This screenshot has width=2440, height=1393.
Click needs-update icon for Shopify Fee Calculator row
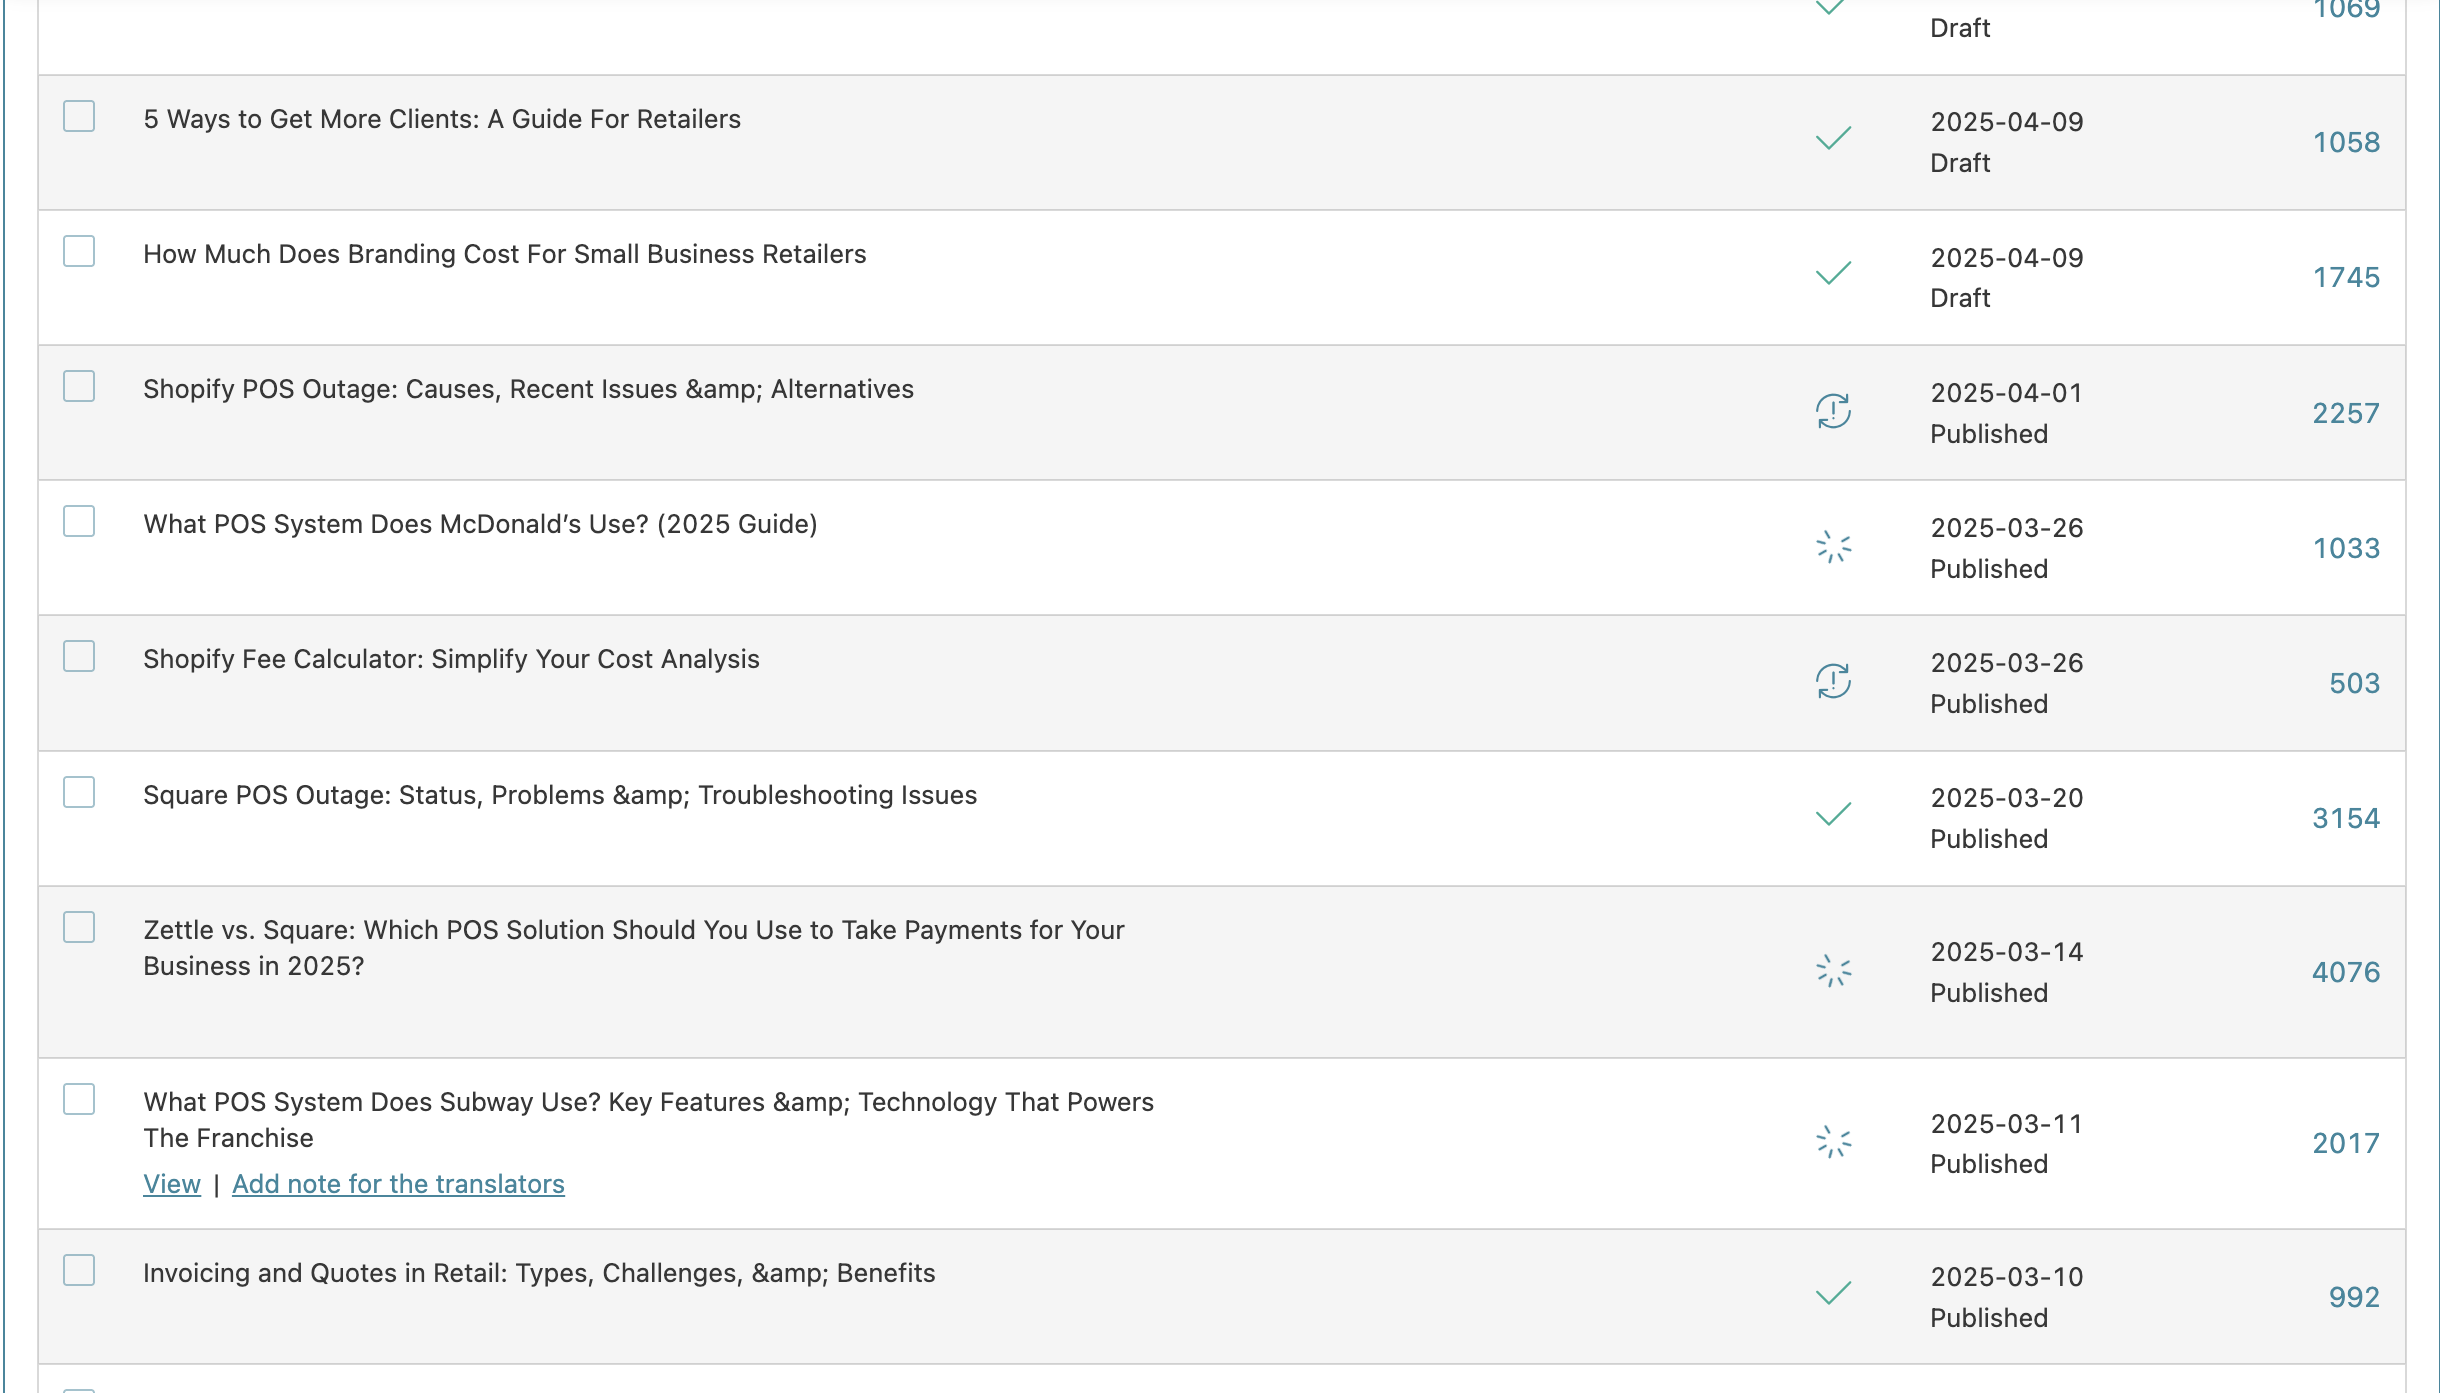click(x=1833, y=682)
